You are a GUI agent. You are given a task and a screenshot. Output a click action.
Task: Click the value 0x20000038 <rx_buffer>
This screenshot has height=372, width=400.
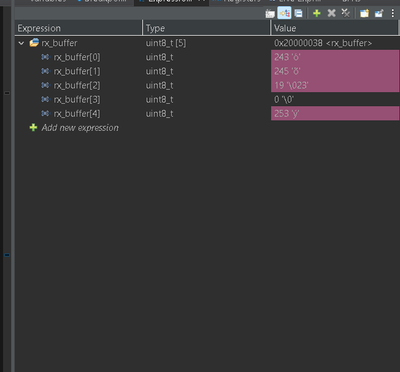click(323, 43)
